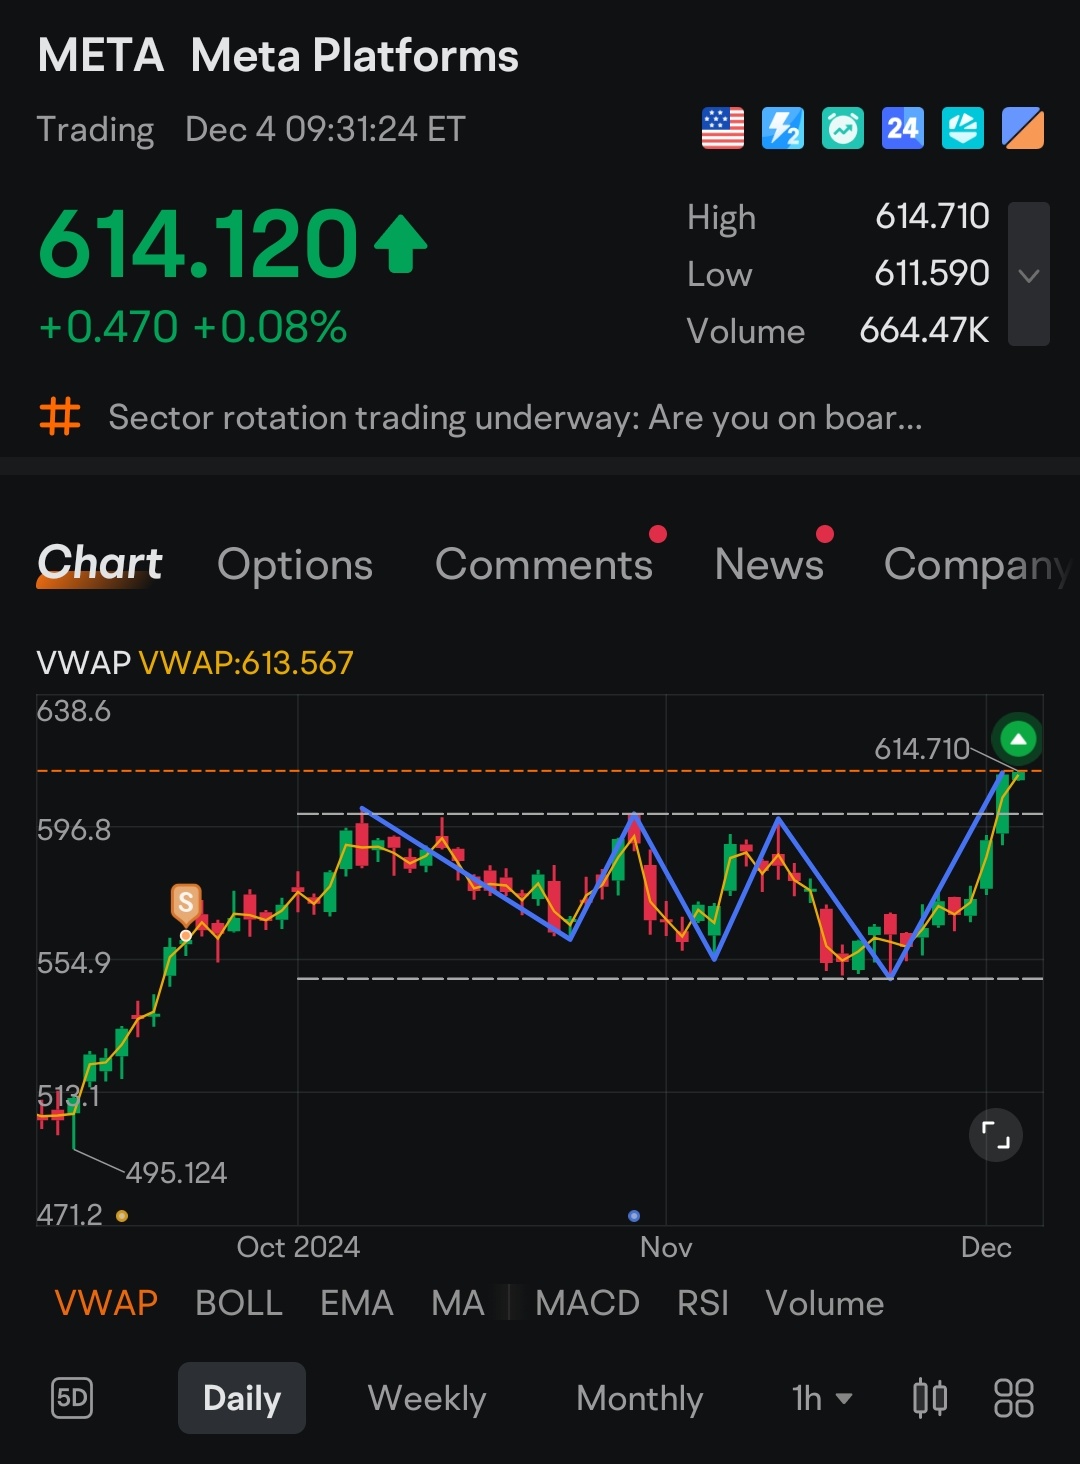Show the Volume indicator
This screenshot has height=1464, width=1080.
pos(825,1303)
